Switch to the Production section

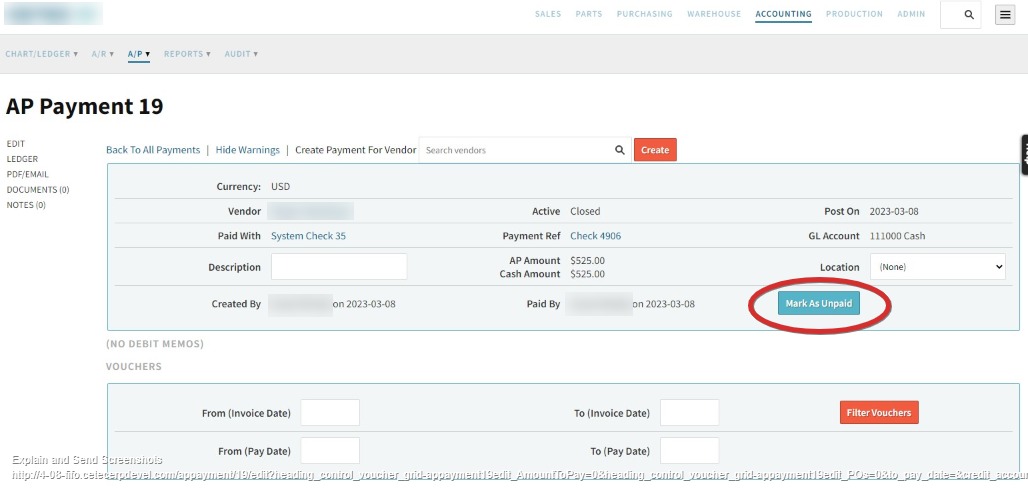pos(854,14)
